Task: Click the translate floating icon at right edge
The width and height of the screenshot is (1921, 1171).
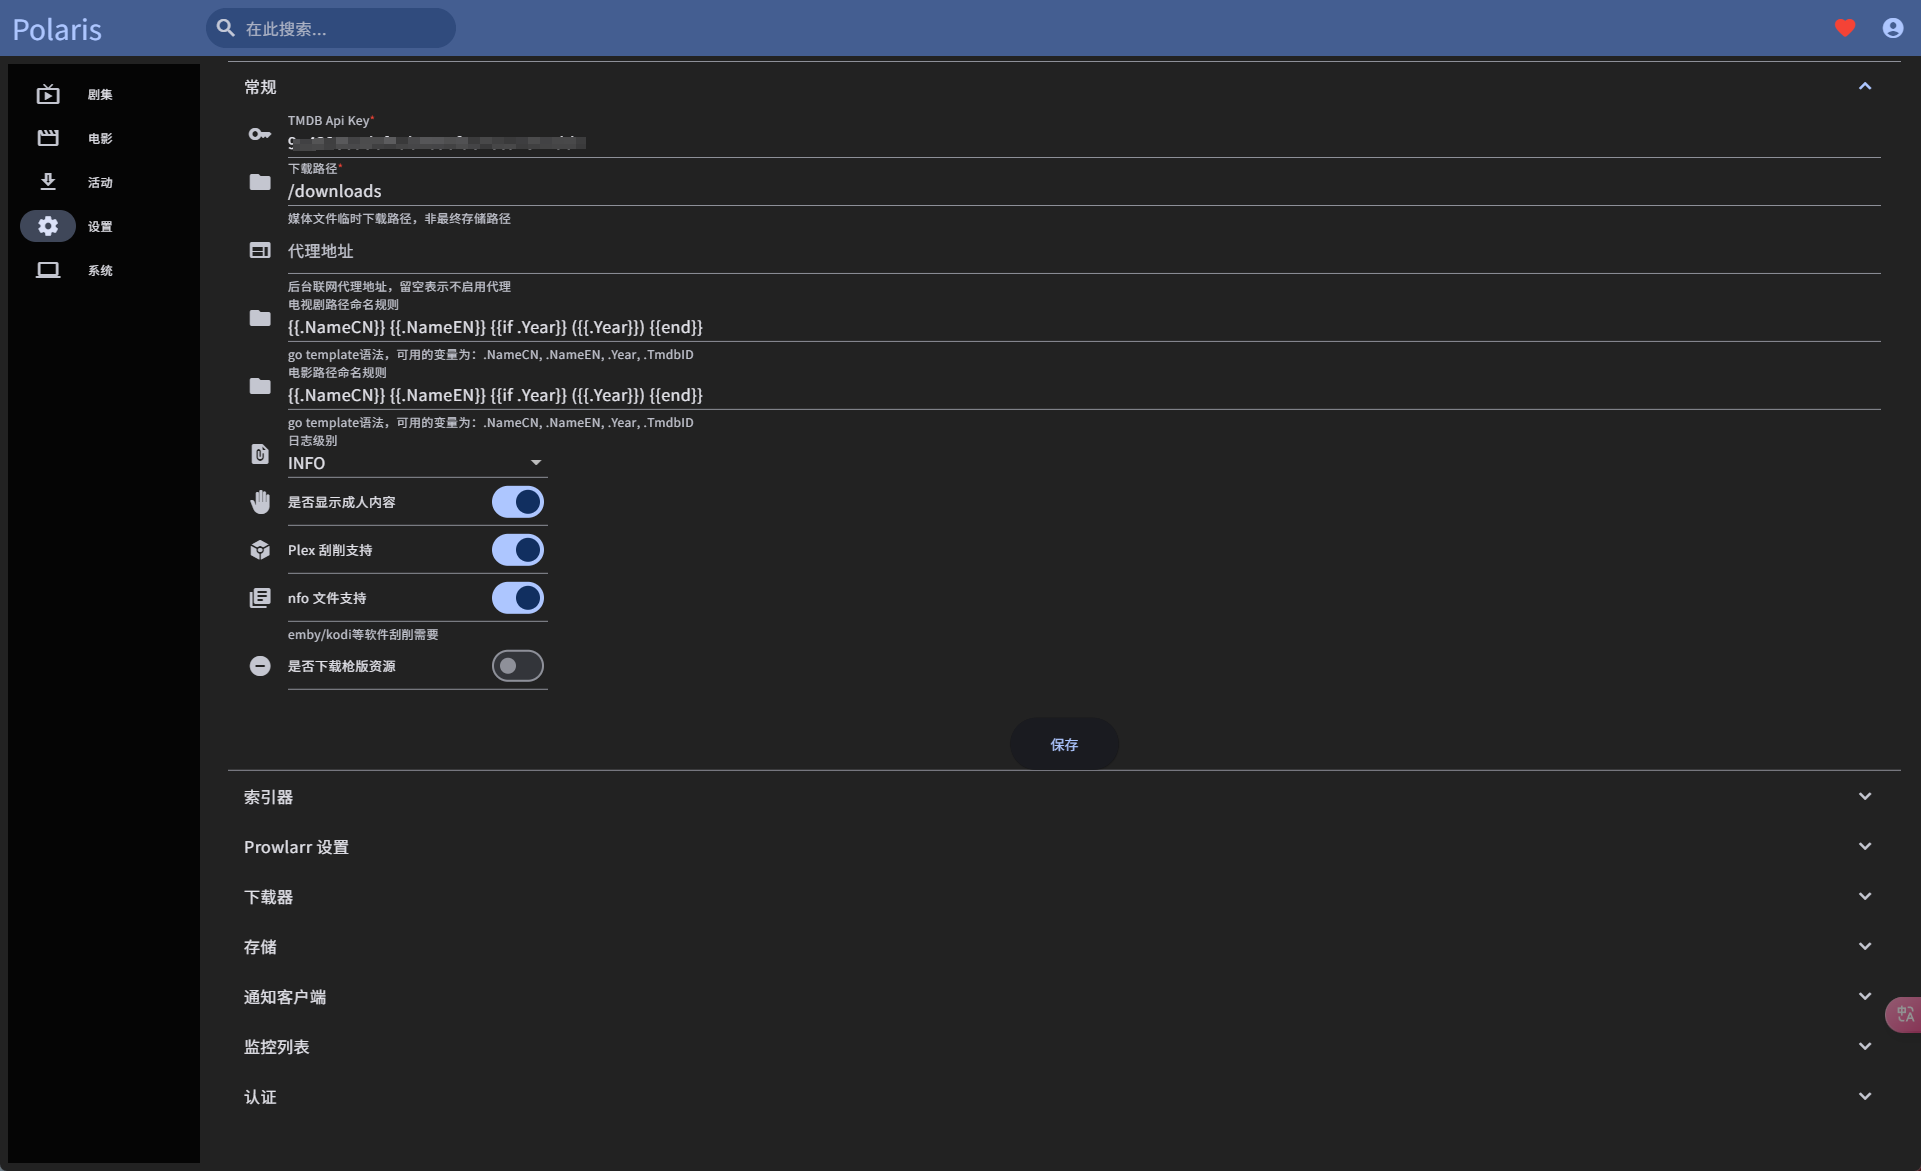Action: pyautogui.click(x=1904, y=1014)
